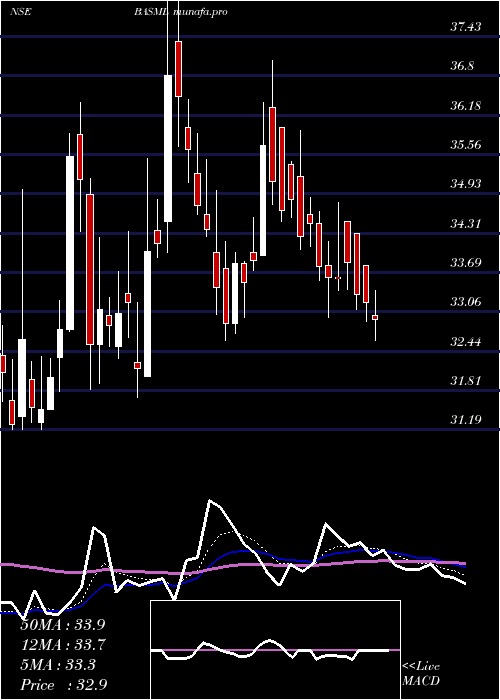Image resolution: width=500 pixels, height=700 pixels.
Task: Click the 34.31 price axis label
Action: 466,224
